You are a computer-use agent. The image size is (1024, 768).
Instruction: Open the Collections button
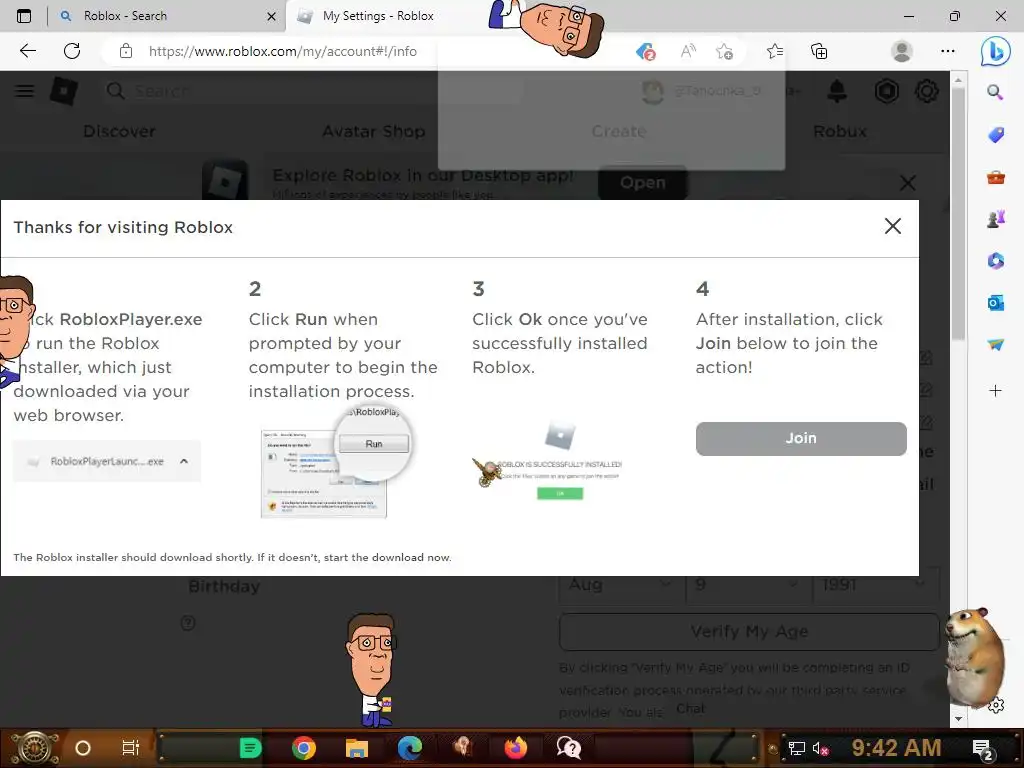pyautogui.click(x=819, y=51)
